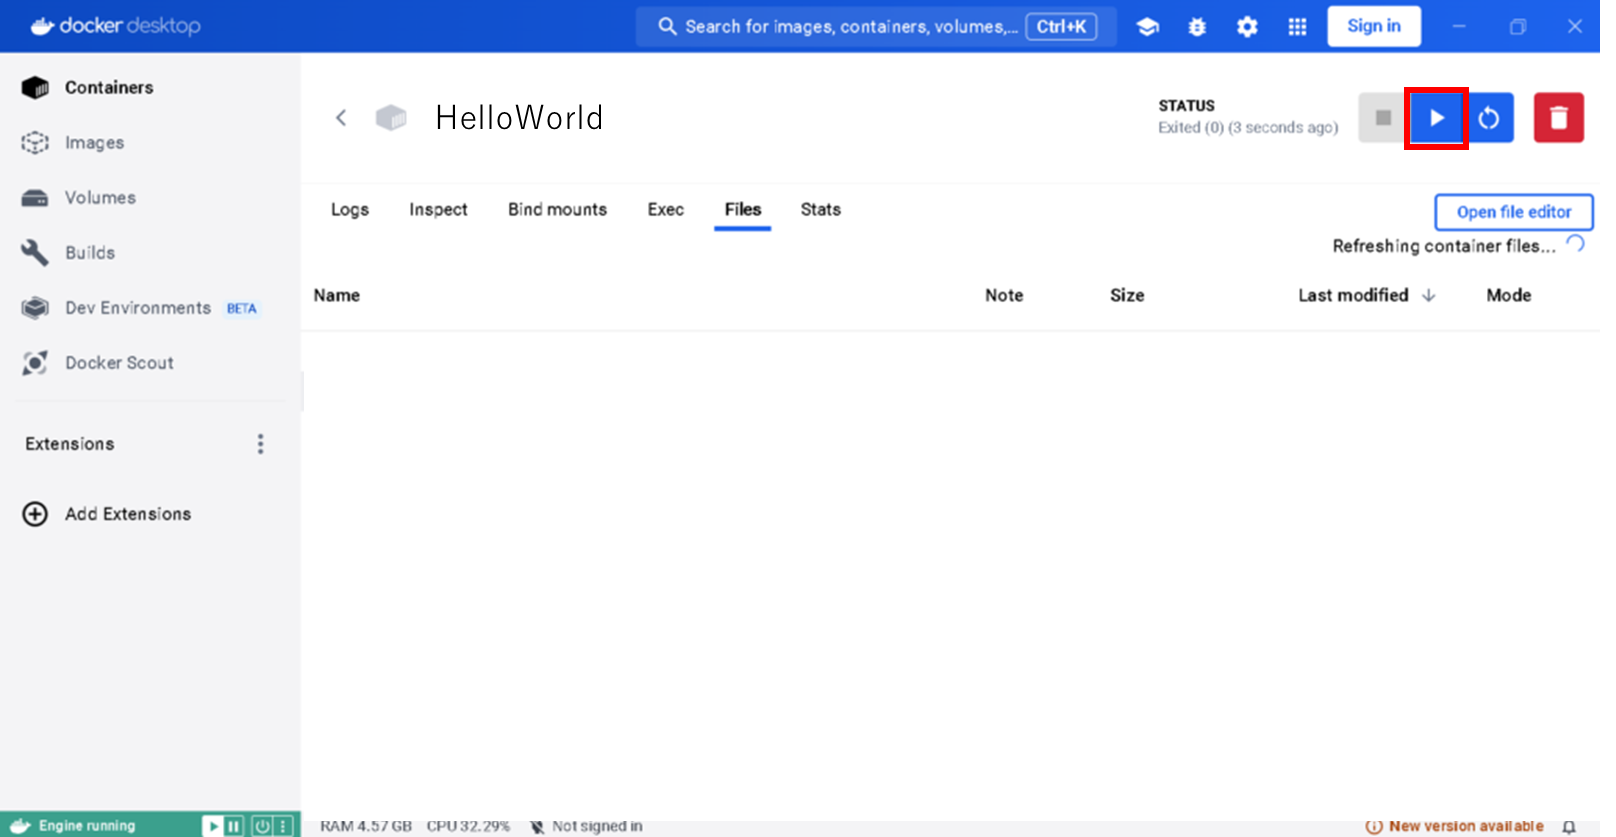
Task: Resume engine with status bar play button
Action: (212, 826)
